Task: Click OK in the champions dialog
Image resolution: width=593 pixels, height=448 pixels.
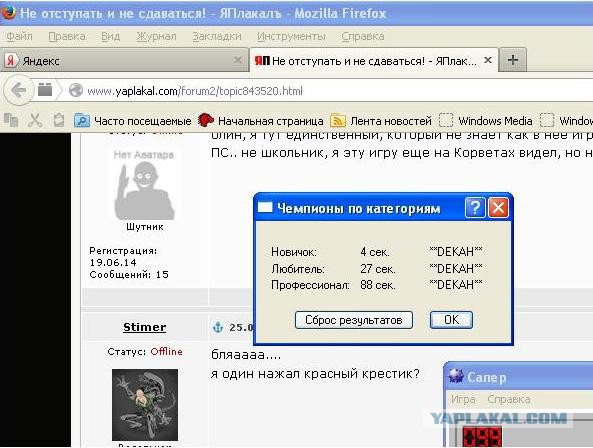Action: [451, 320]
